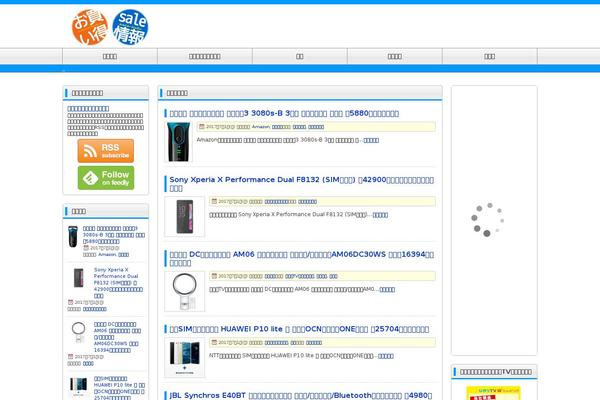This screenshot has width=600, height=400.
Task: Click the calendar icon under the HUAWEI P10 lite main title
Action: 214,343
